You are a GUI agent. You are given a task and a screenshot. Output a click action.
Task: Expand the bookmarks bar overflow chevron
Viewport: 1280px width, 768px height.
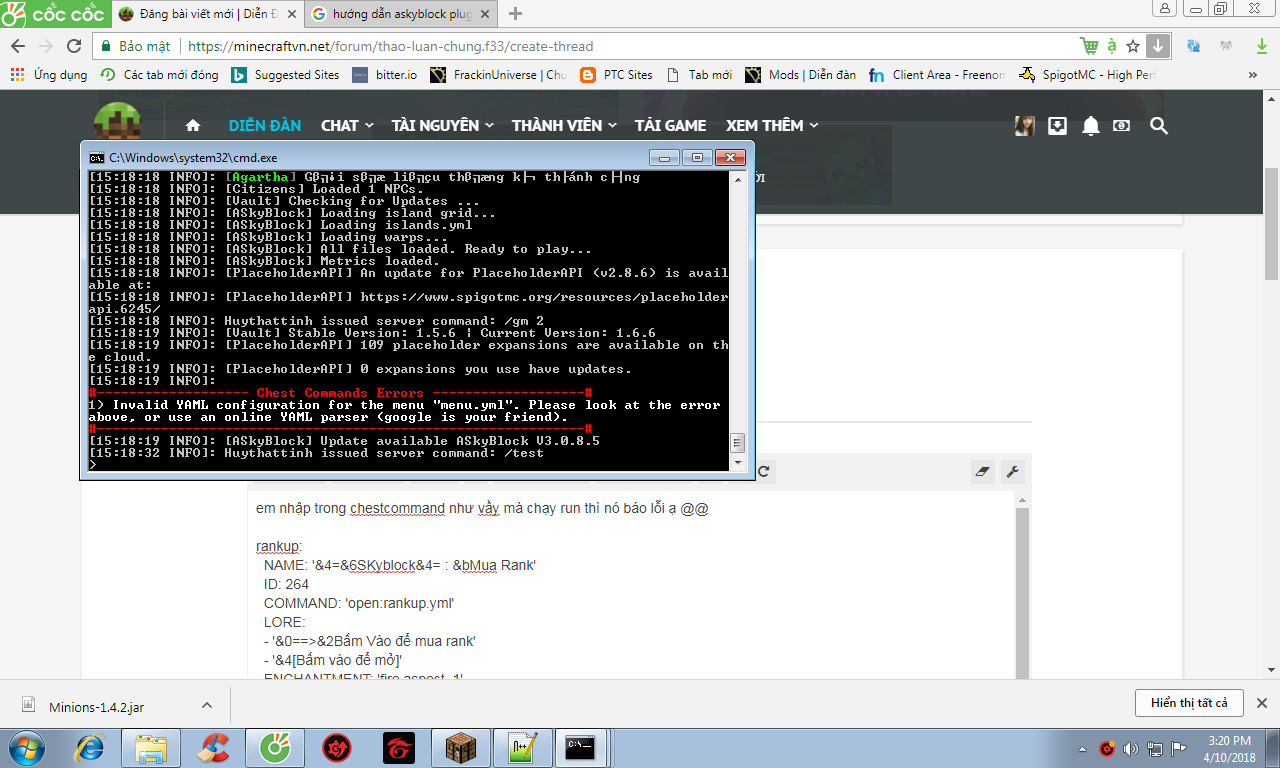(1253, 75)
